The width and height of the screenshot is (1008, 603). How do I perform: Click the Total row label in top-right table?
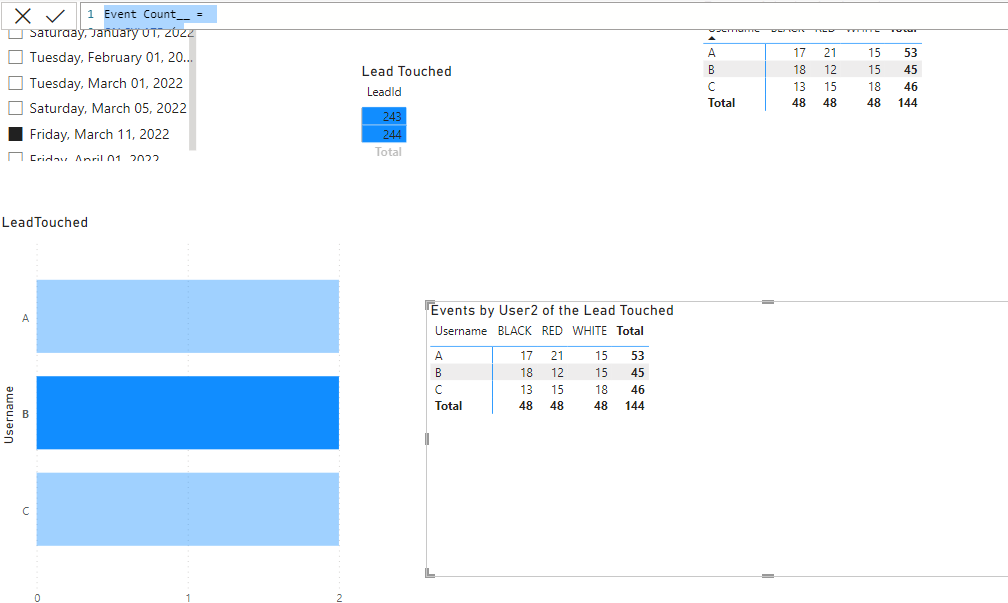[x=721, y=103]
